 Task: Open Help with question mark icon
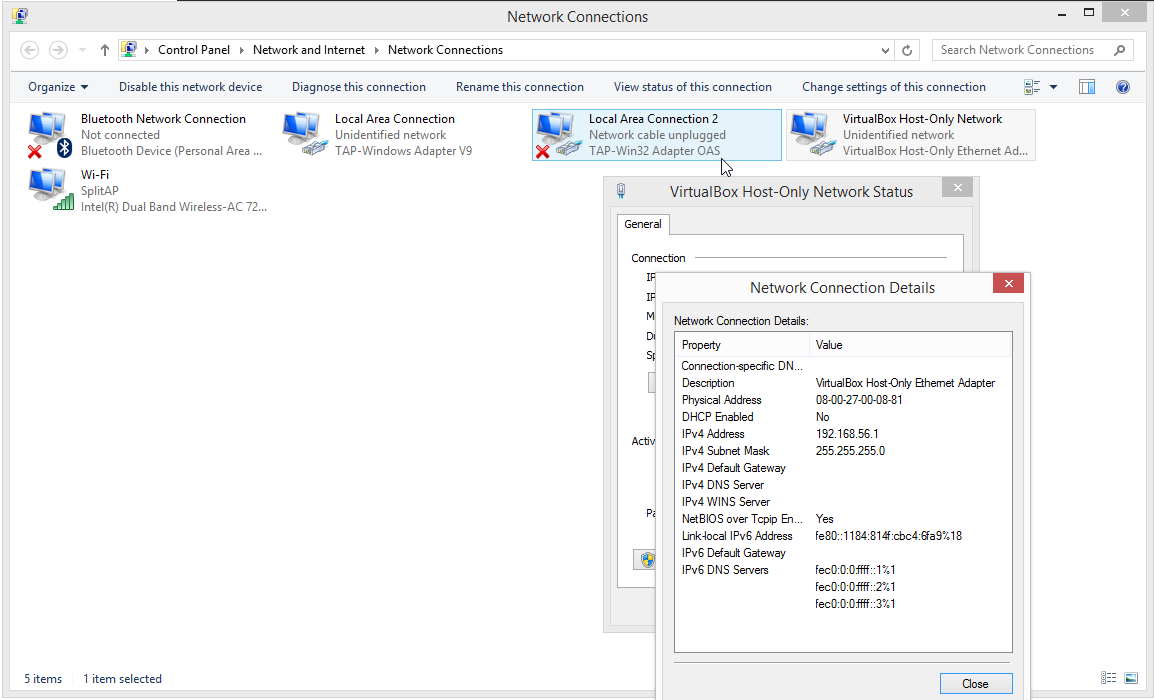click(1123, 87)
